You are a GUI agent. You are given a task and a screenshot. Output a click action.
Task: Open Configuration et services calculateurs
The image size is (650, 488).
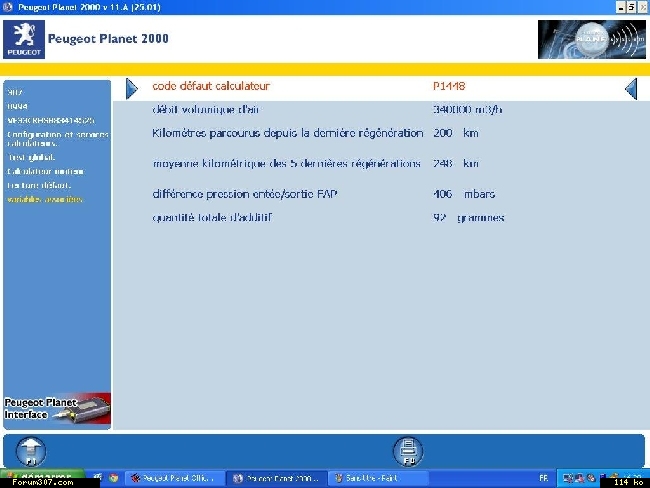[x=58, y=139]
